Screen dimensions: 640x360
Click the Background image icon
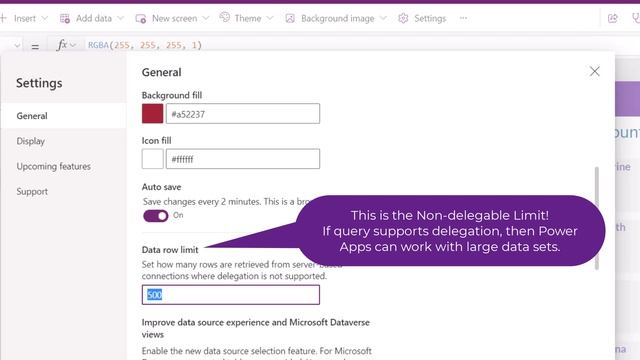(290, 18)
